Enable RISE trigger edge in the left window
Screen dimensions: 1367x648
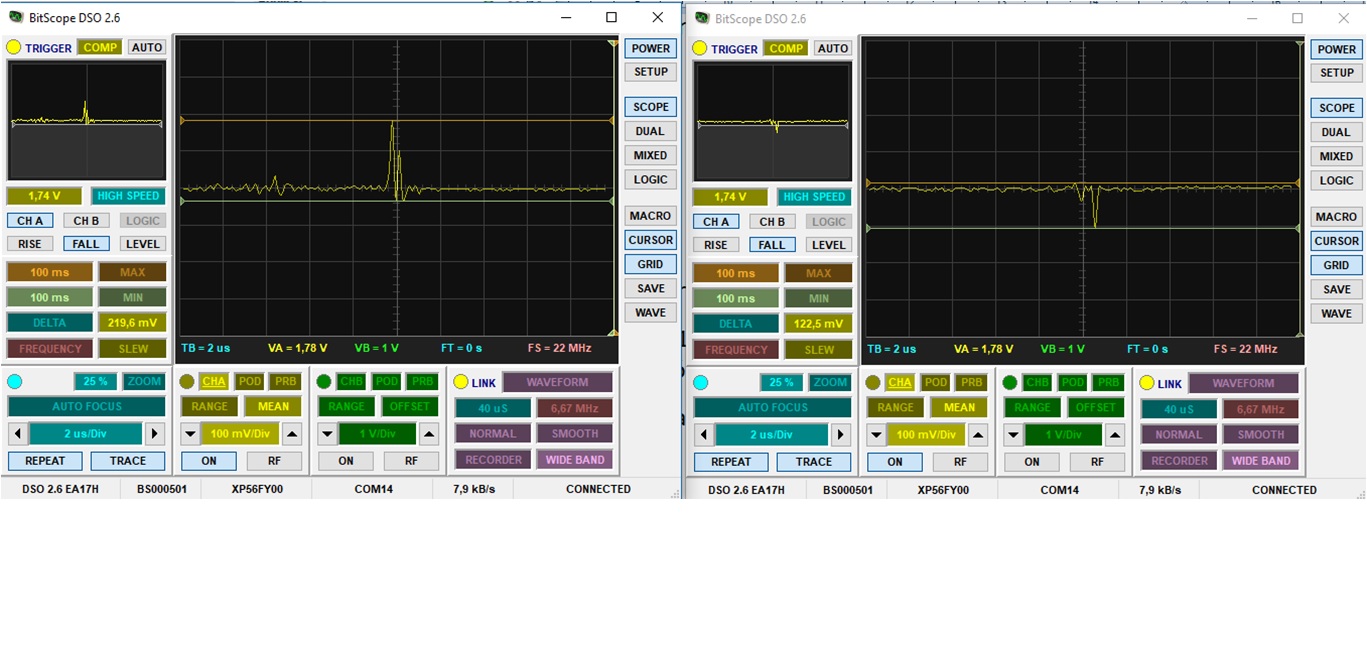click(x=30, y=244)
